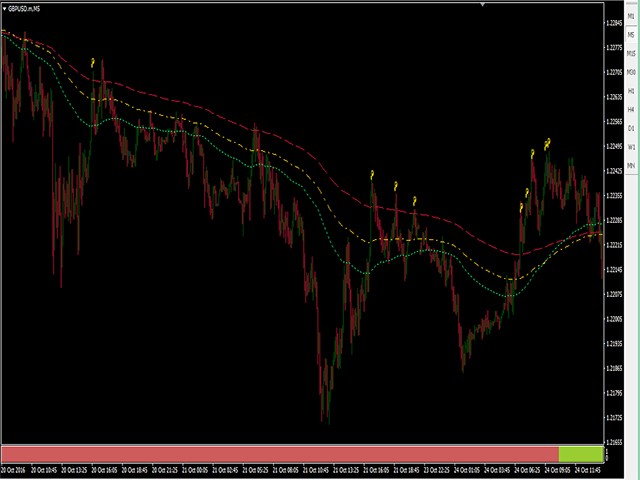Click price label 1.22705 on the axis

pos(614,72)
